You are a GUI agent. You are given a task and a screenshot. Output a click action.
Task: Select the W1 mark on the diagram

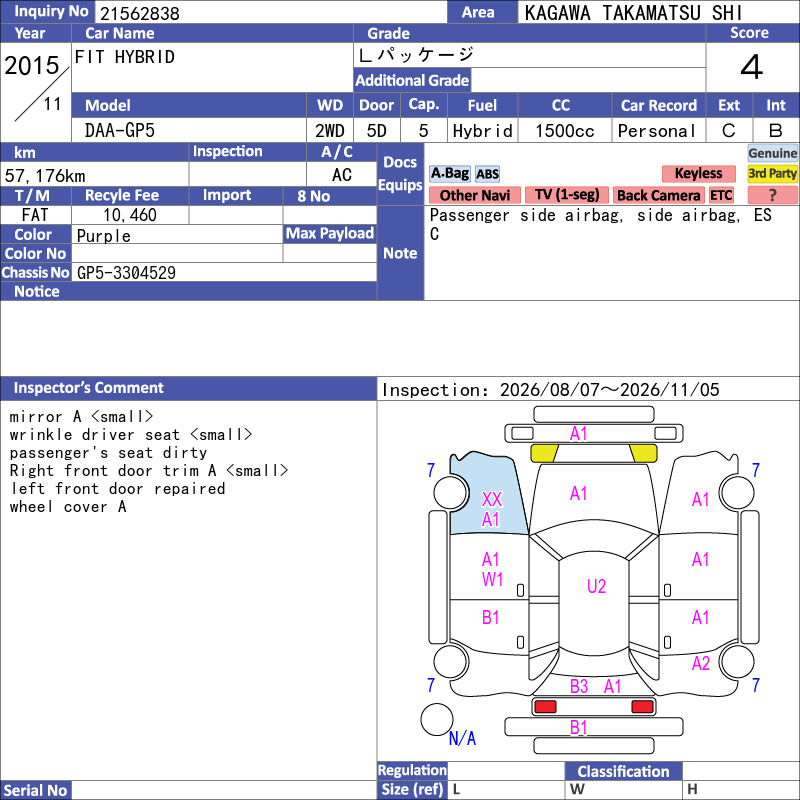[492, 580]
